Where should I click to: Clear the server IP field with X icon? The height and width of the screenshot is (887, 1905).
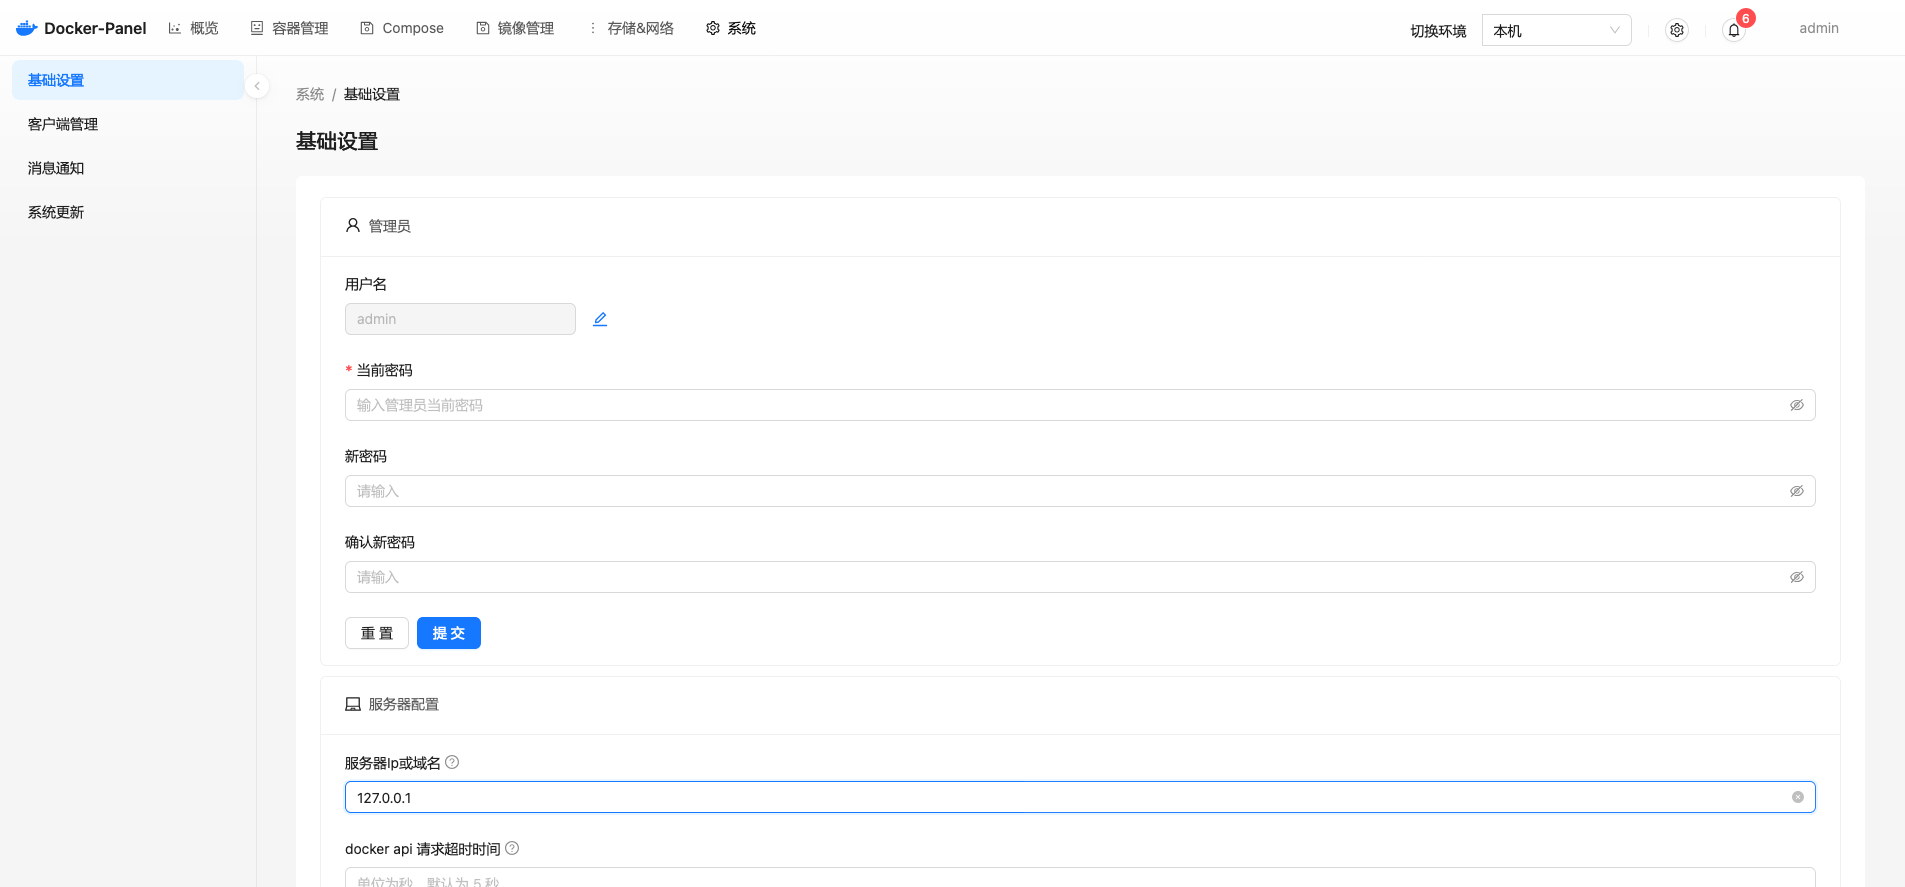point(1797,797)
